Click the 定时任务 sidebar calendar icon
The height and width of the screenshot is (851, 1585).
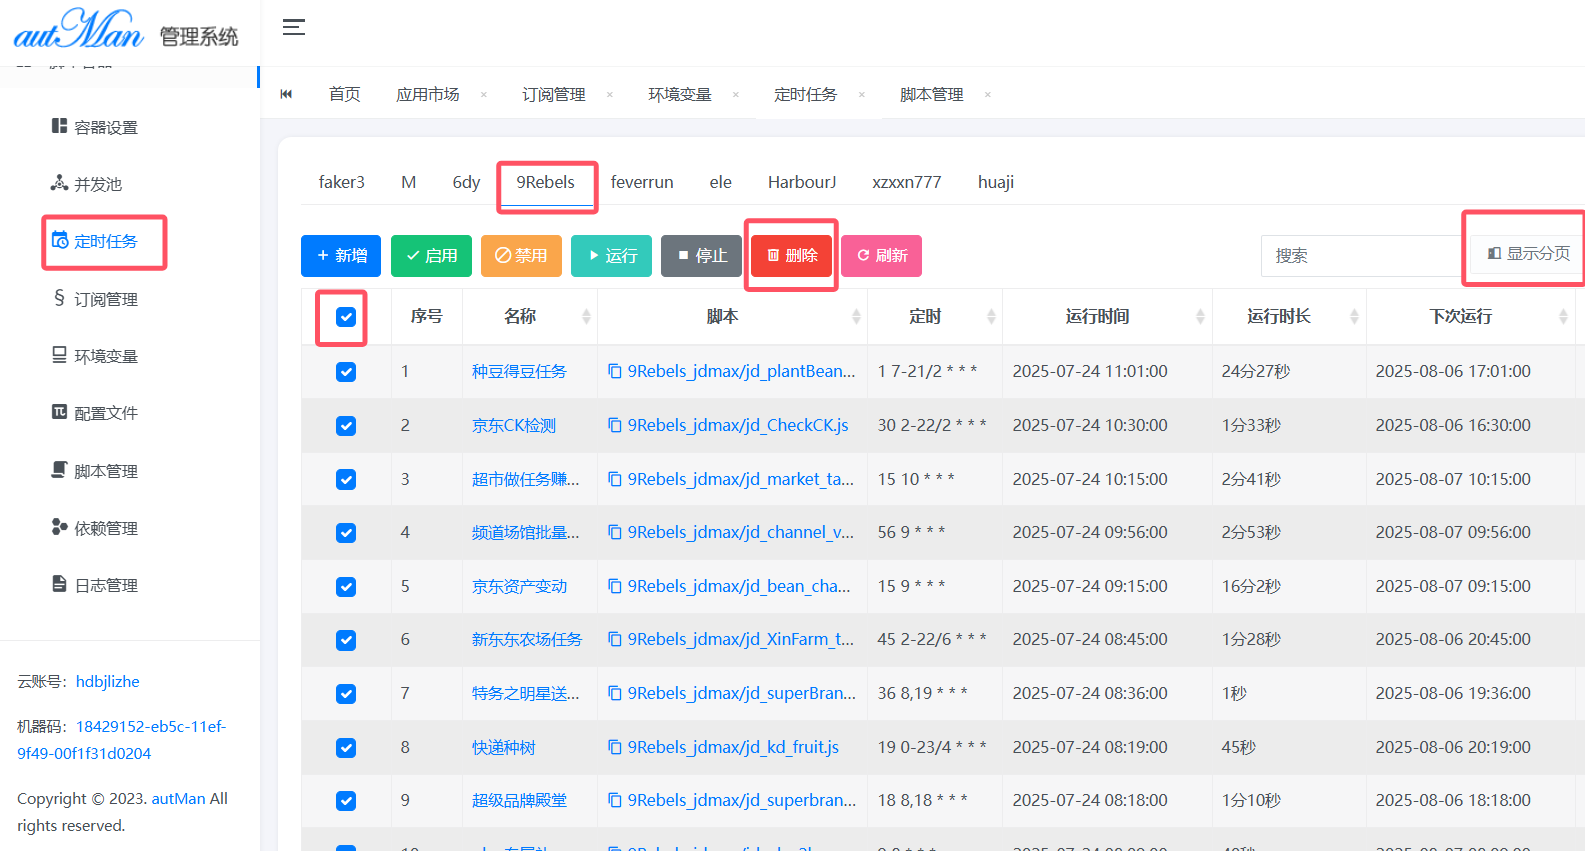60,240
